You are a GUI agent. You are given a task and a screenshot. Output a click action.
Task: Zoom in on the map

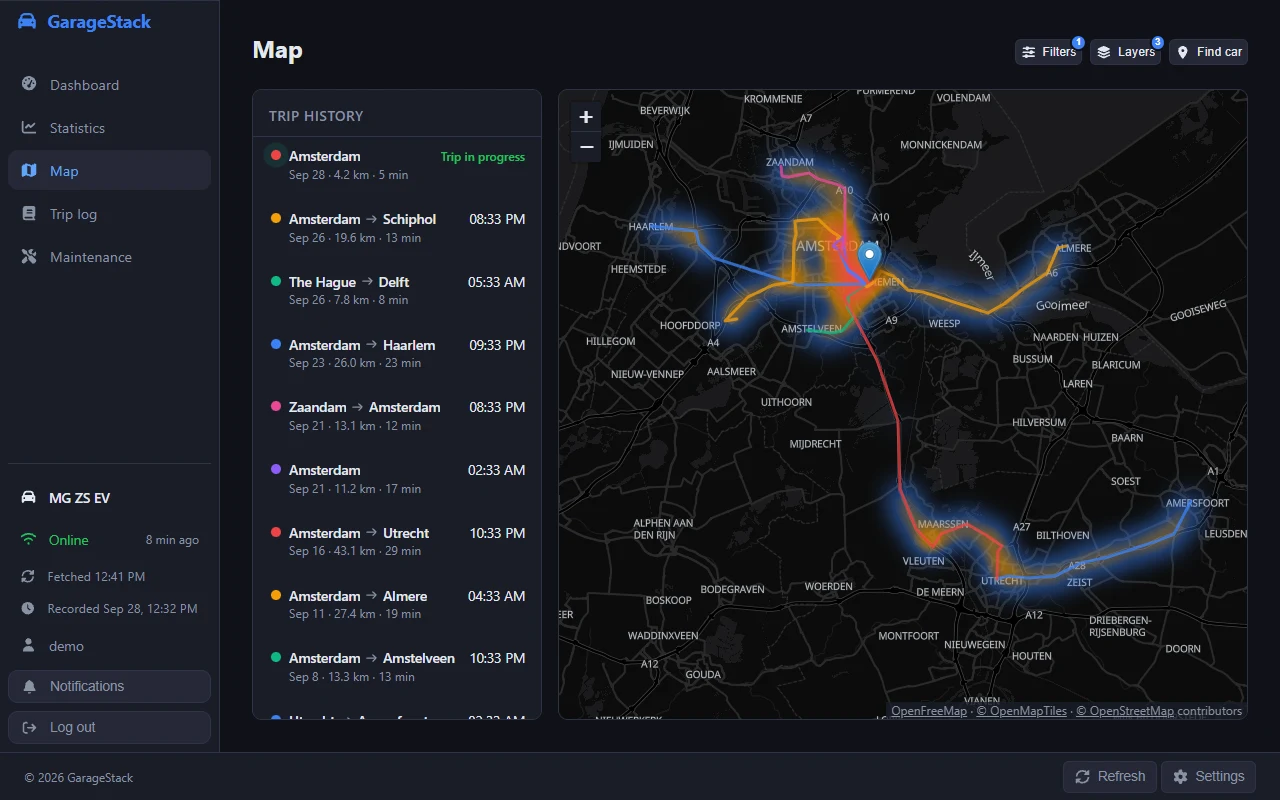point(586,117)
